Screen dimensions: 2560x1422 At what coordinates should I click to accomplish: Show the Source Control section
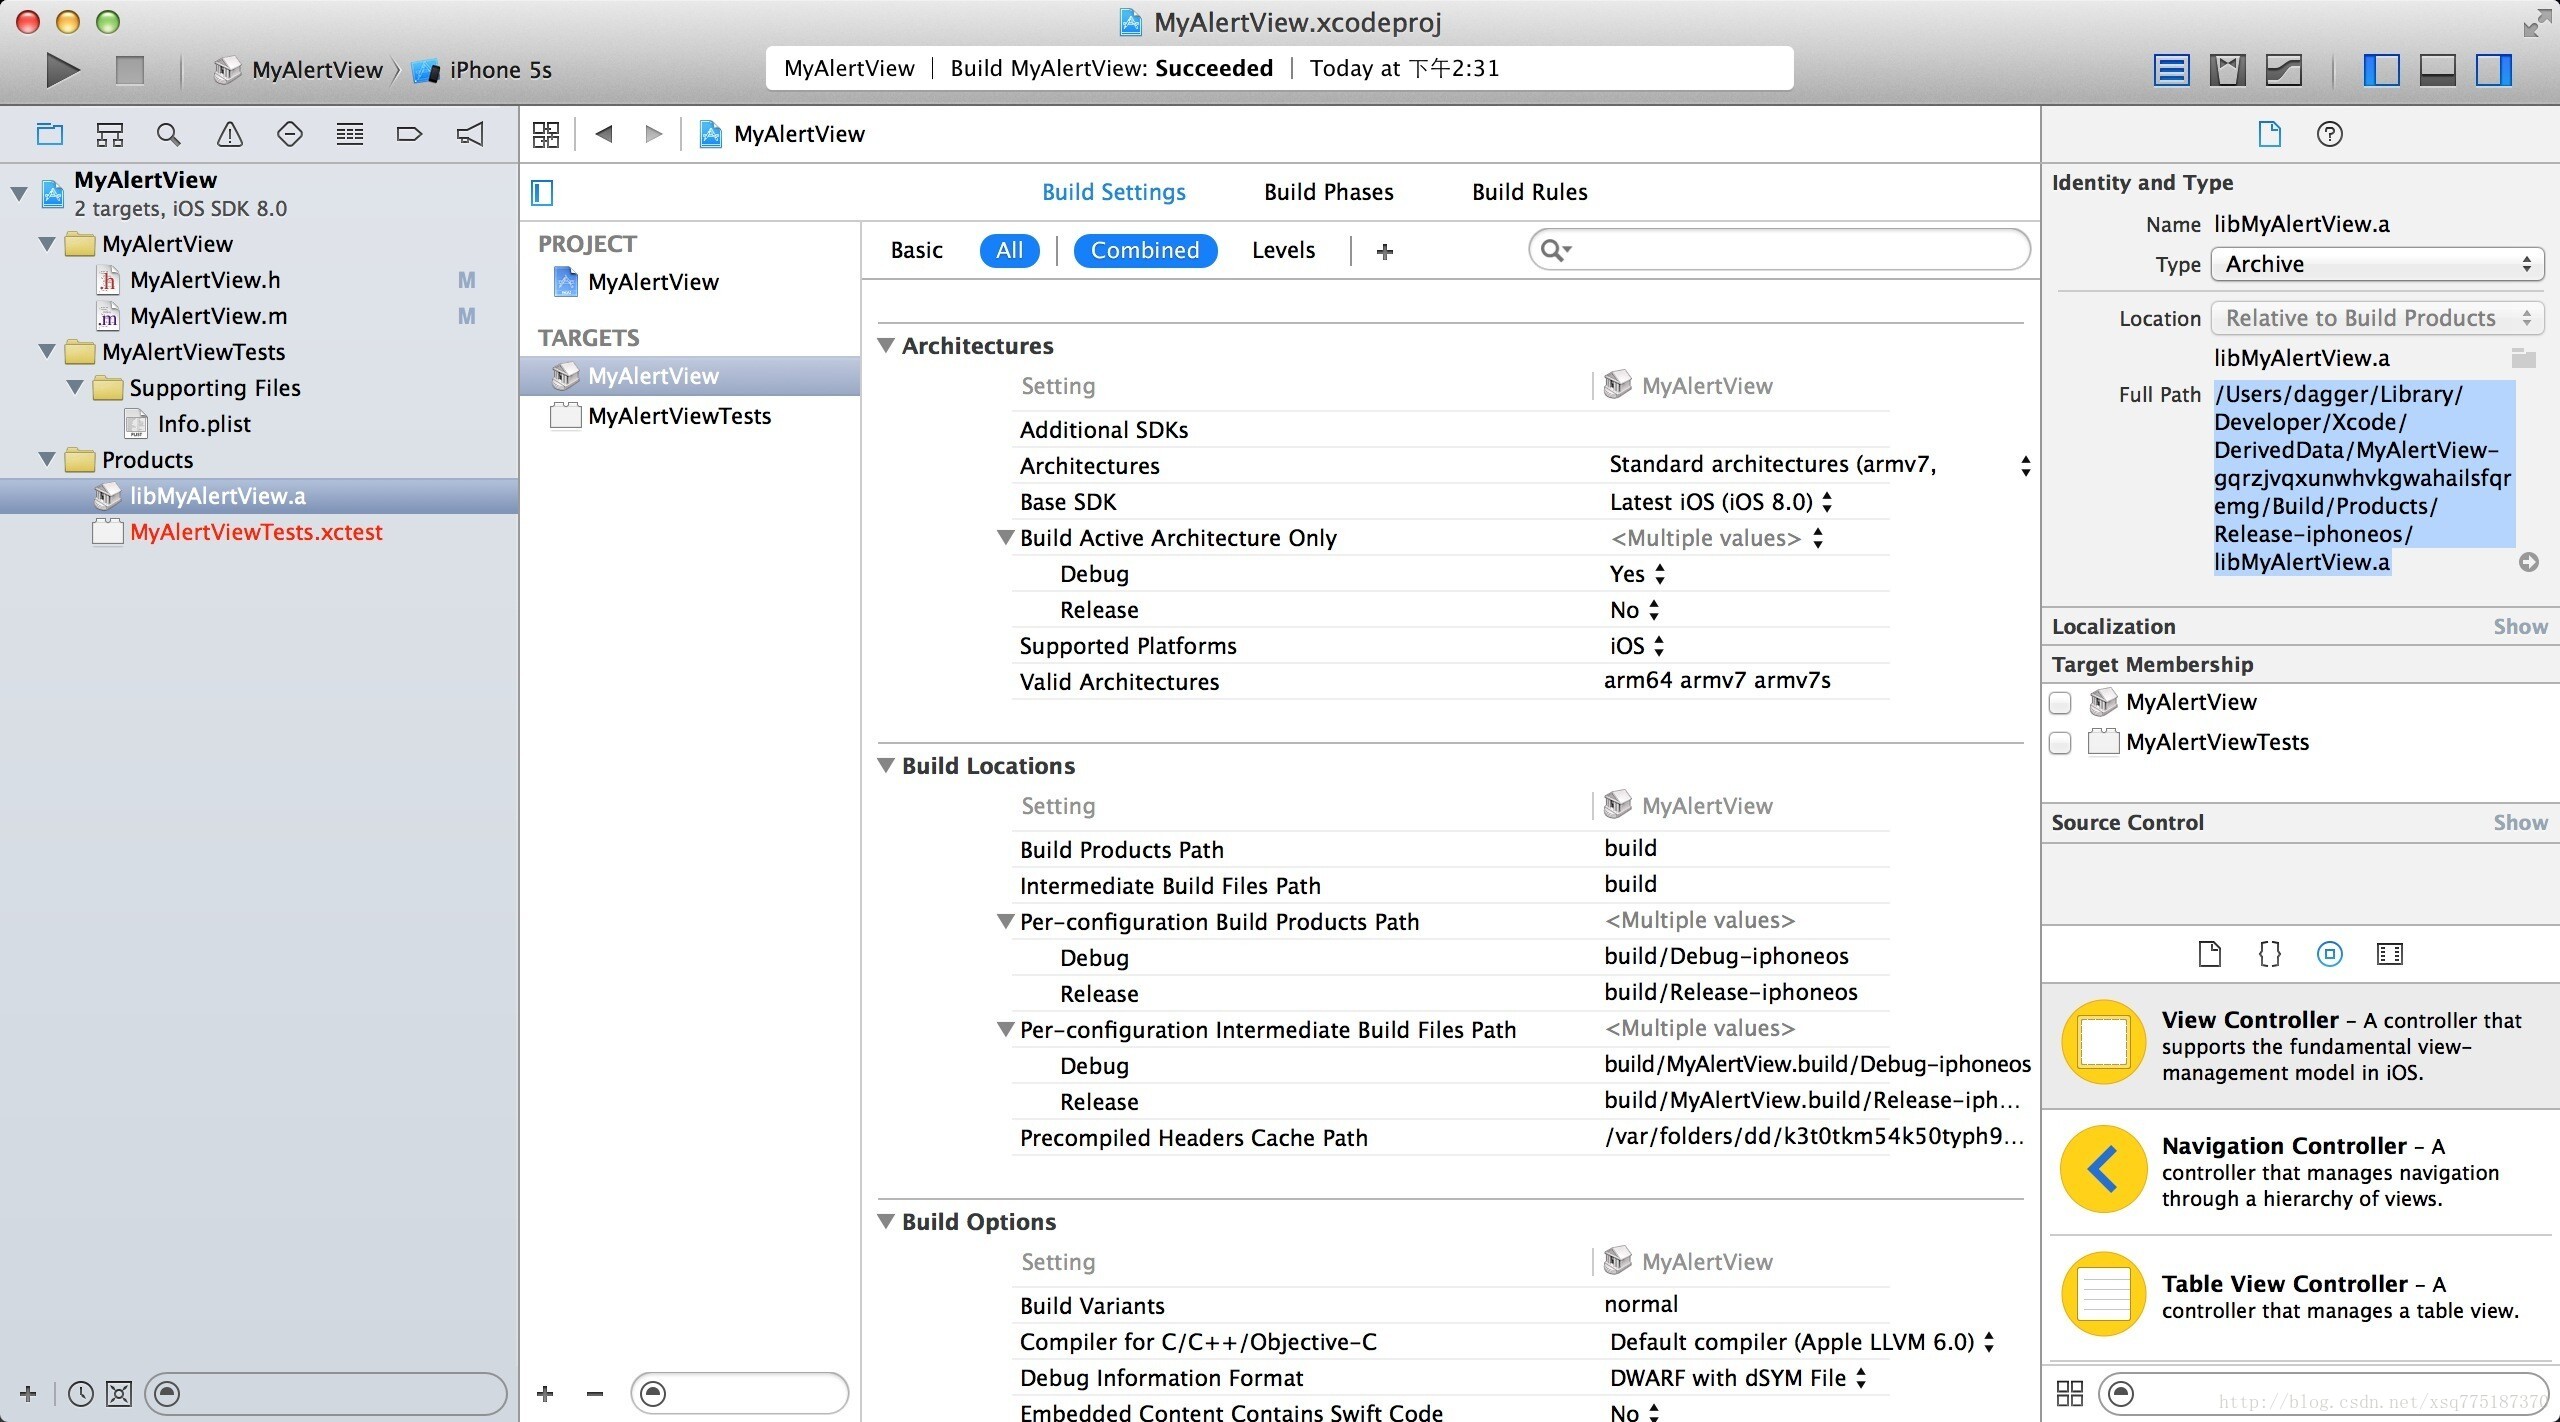[x=2520, y=823]
